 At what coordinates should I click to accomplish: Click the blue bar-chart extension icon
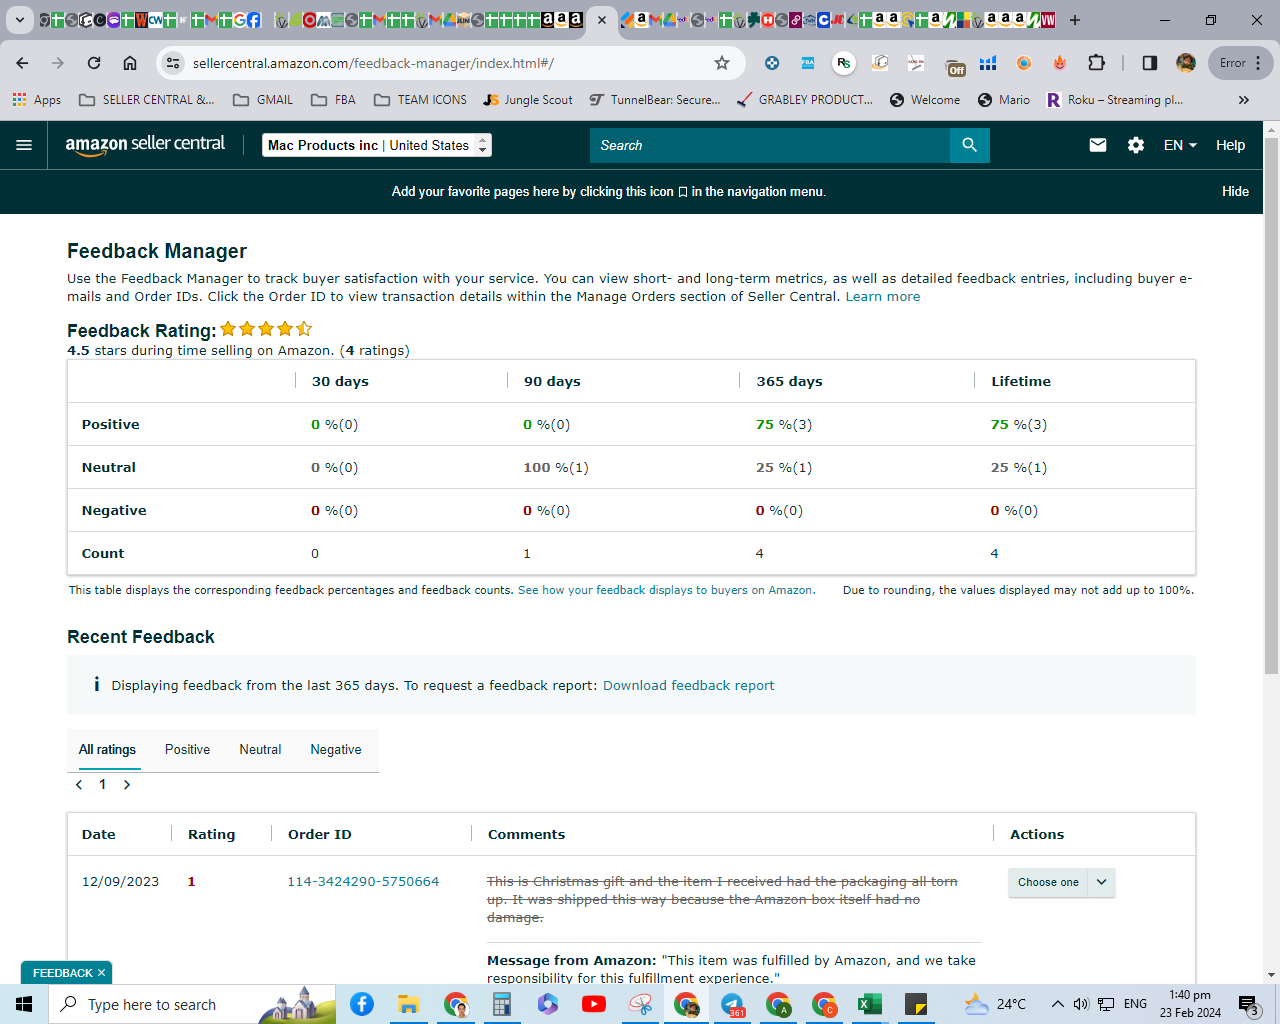(988, 63)
